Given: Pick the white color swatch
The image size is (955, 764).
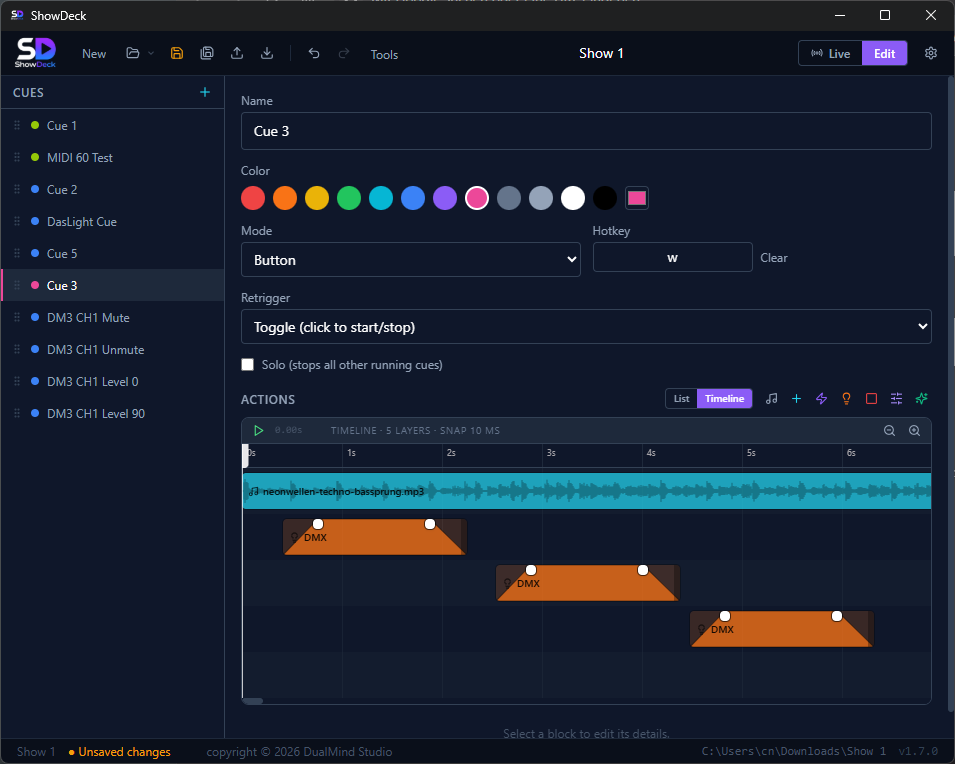Looking at the screenshot, I should pyautogui.click(x=573, y=198).
